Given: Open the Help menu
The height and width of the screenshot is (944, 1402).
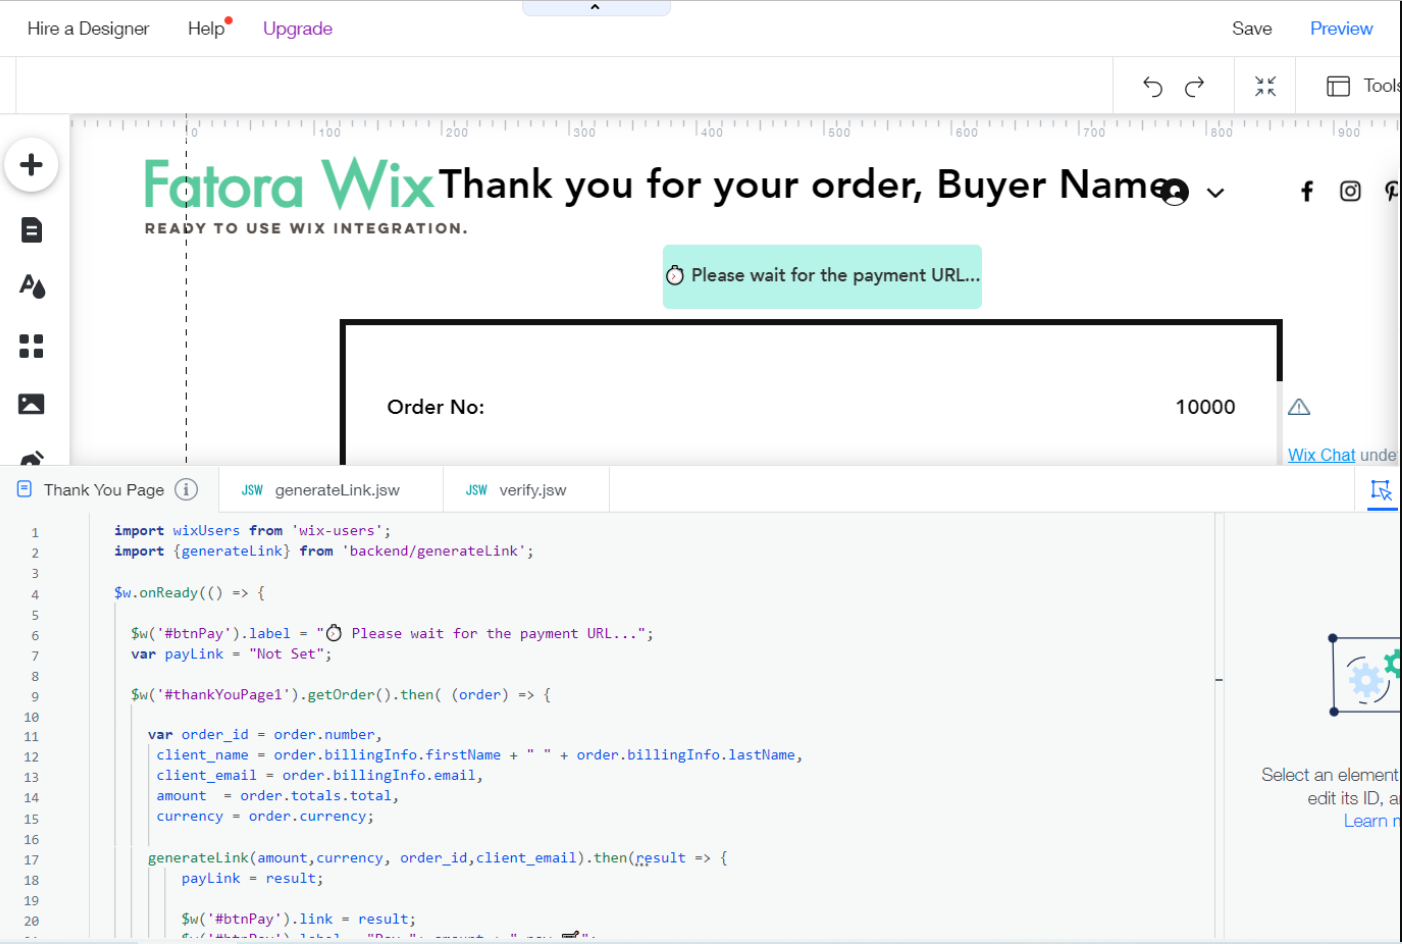Looking at the screenshot, I should pos(206,29).
